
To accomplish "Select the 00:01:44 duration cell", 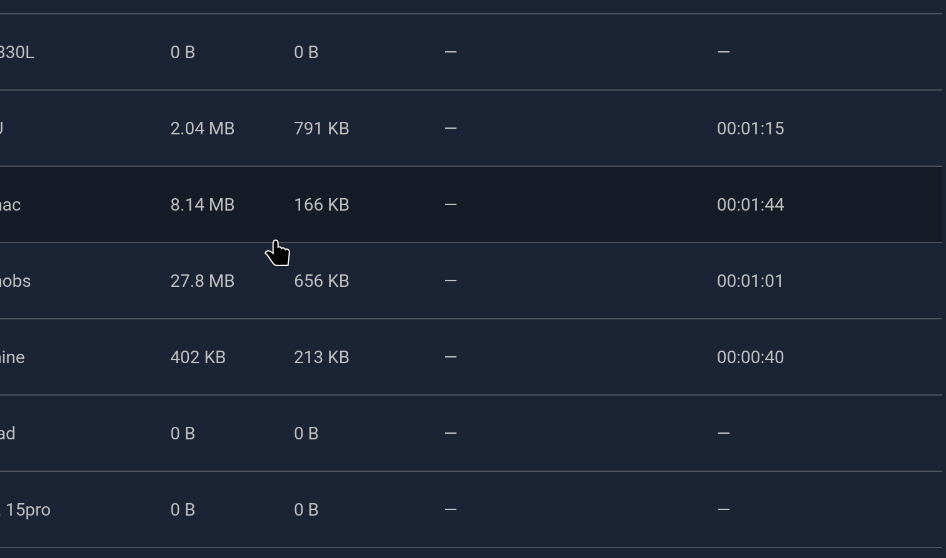I will click(750, 205).
